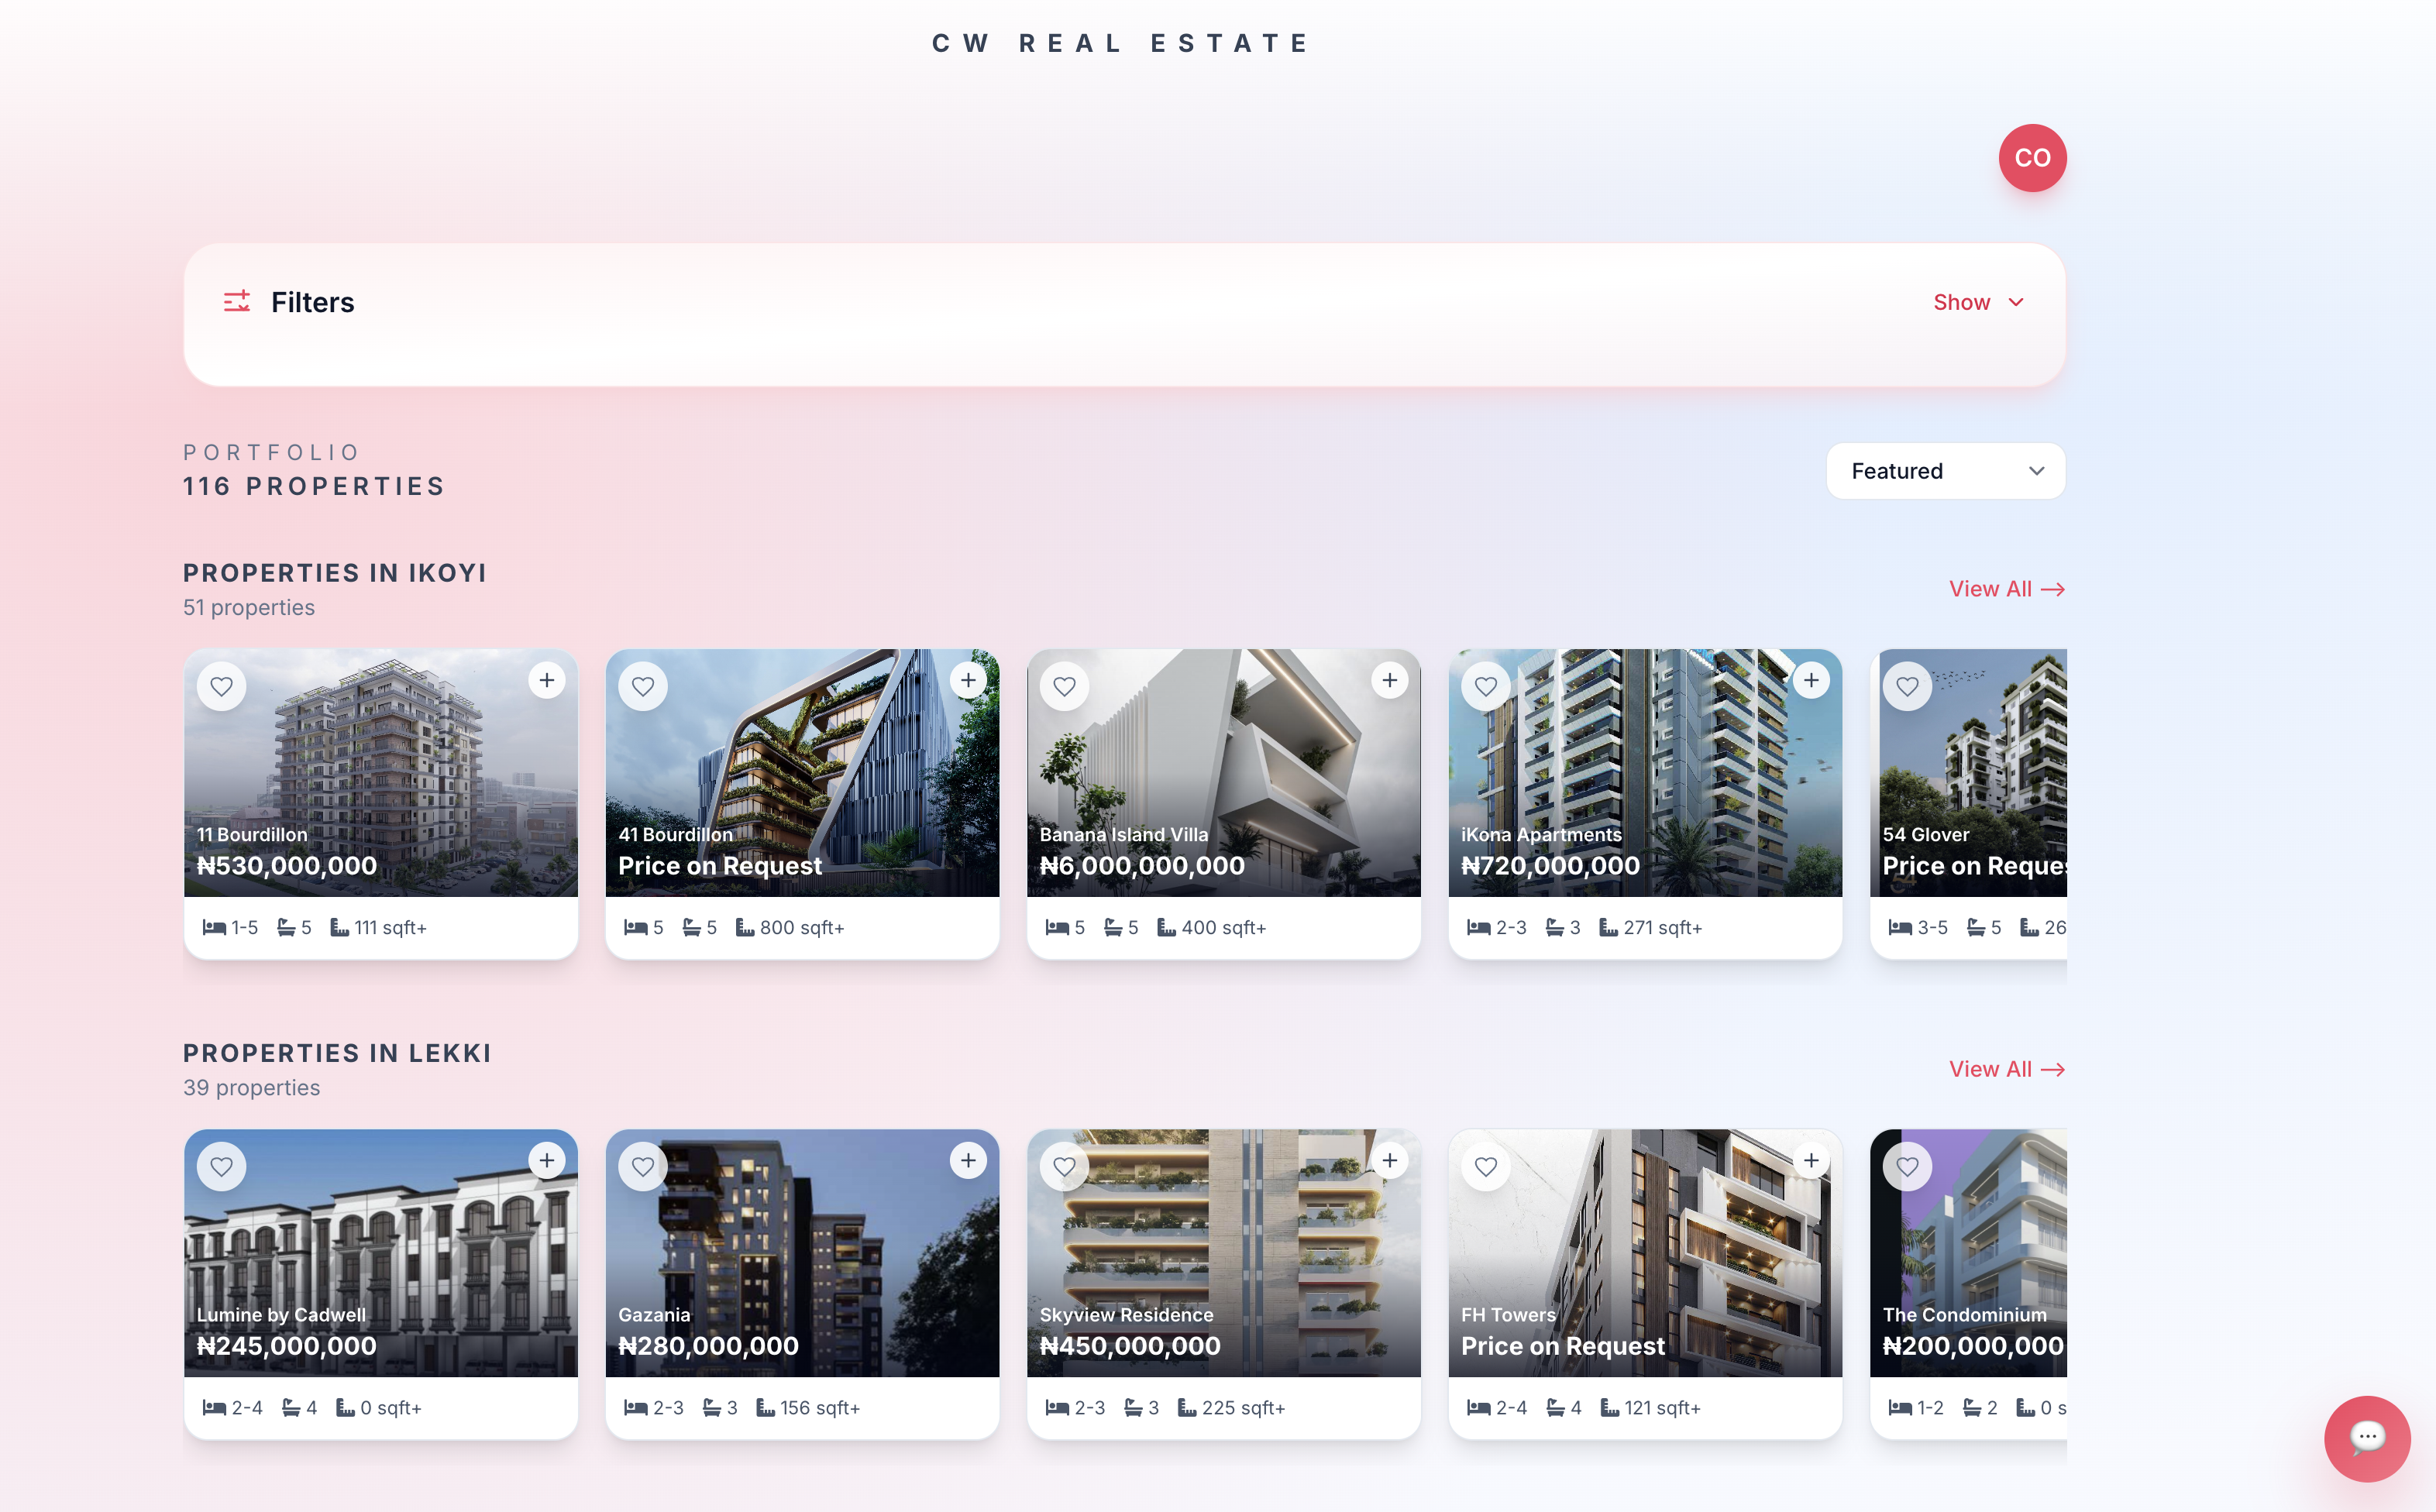This screenshot has height=1512, width=2436.
Task: Favorite the FH Towers listing
Action: 1485,1166
